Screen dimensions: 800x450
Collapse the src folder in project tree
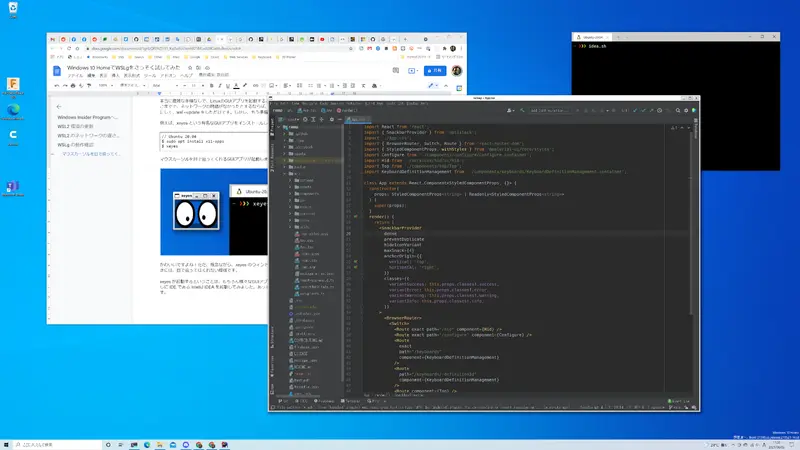click(x=285, y=173)
